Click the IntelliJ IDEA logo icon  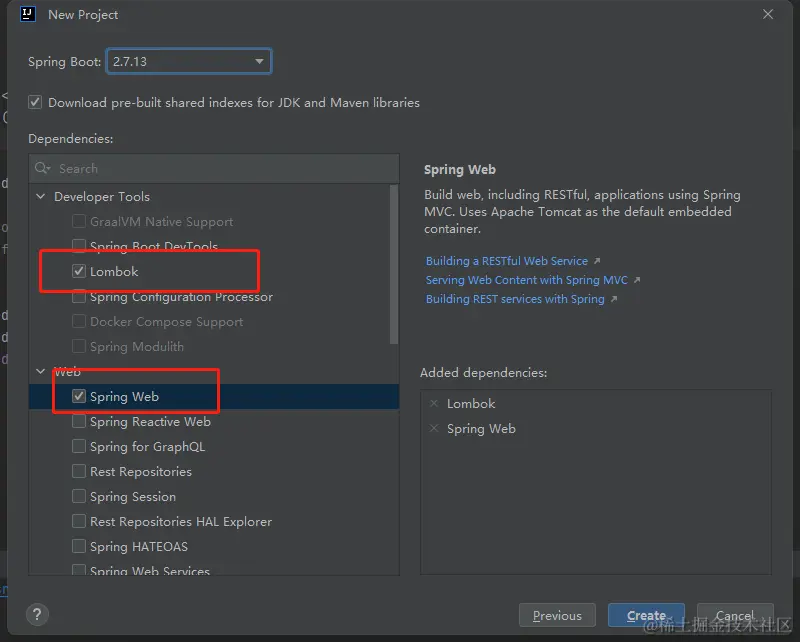28,14
